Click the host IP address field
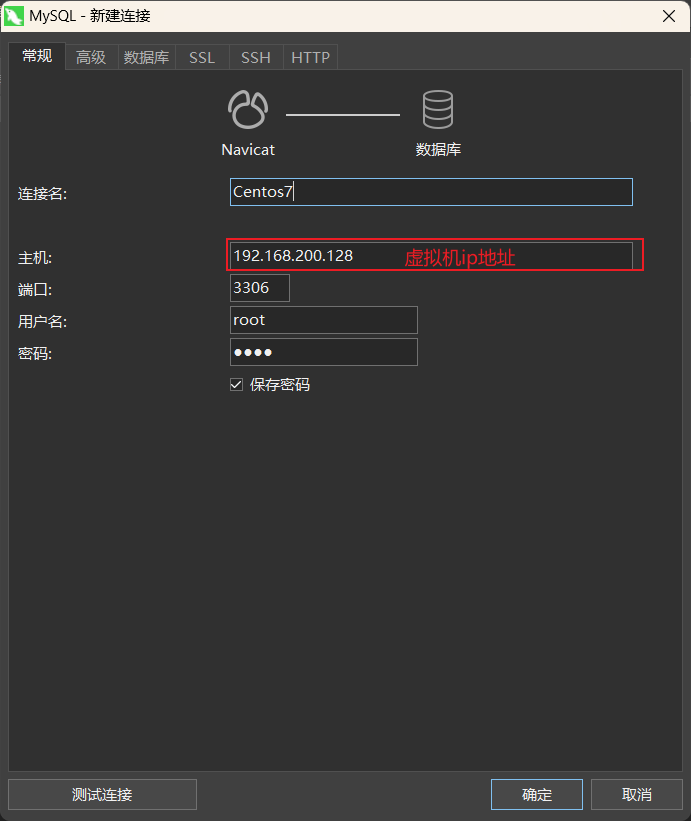 431,256
